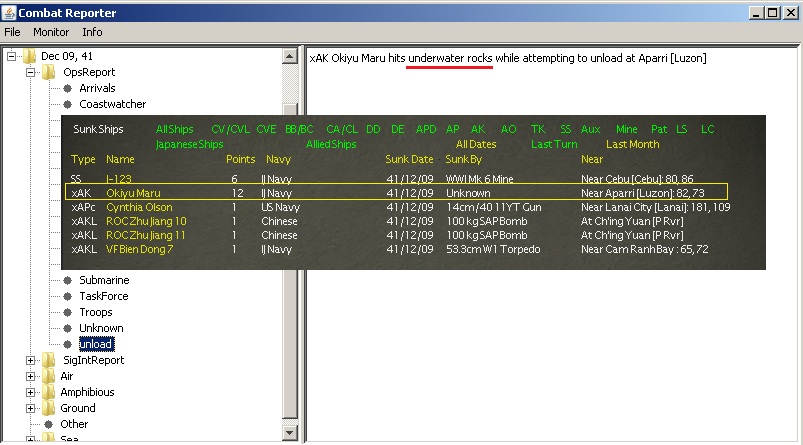
Task: Filter sunk ships by CA/CL
Action: coord(342,129)
